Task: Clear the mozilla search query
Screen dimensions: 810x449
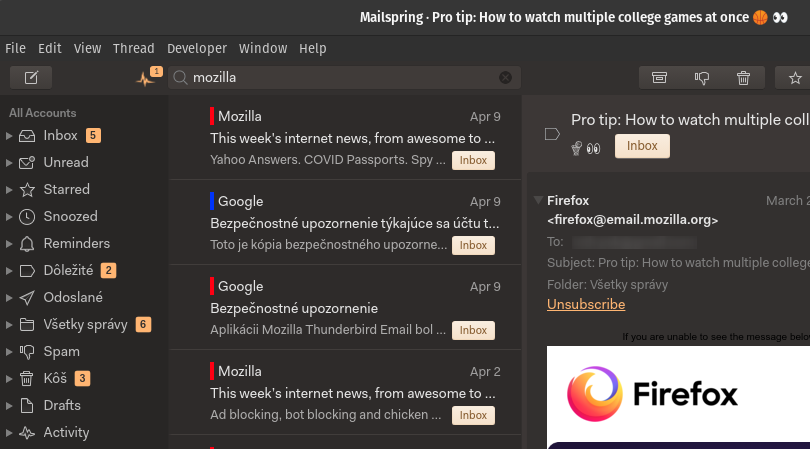Action: pos(505,78)
